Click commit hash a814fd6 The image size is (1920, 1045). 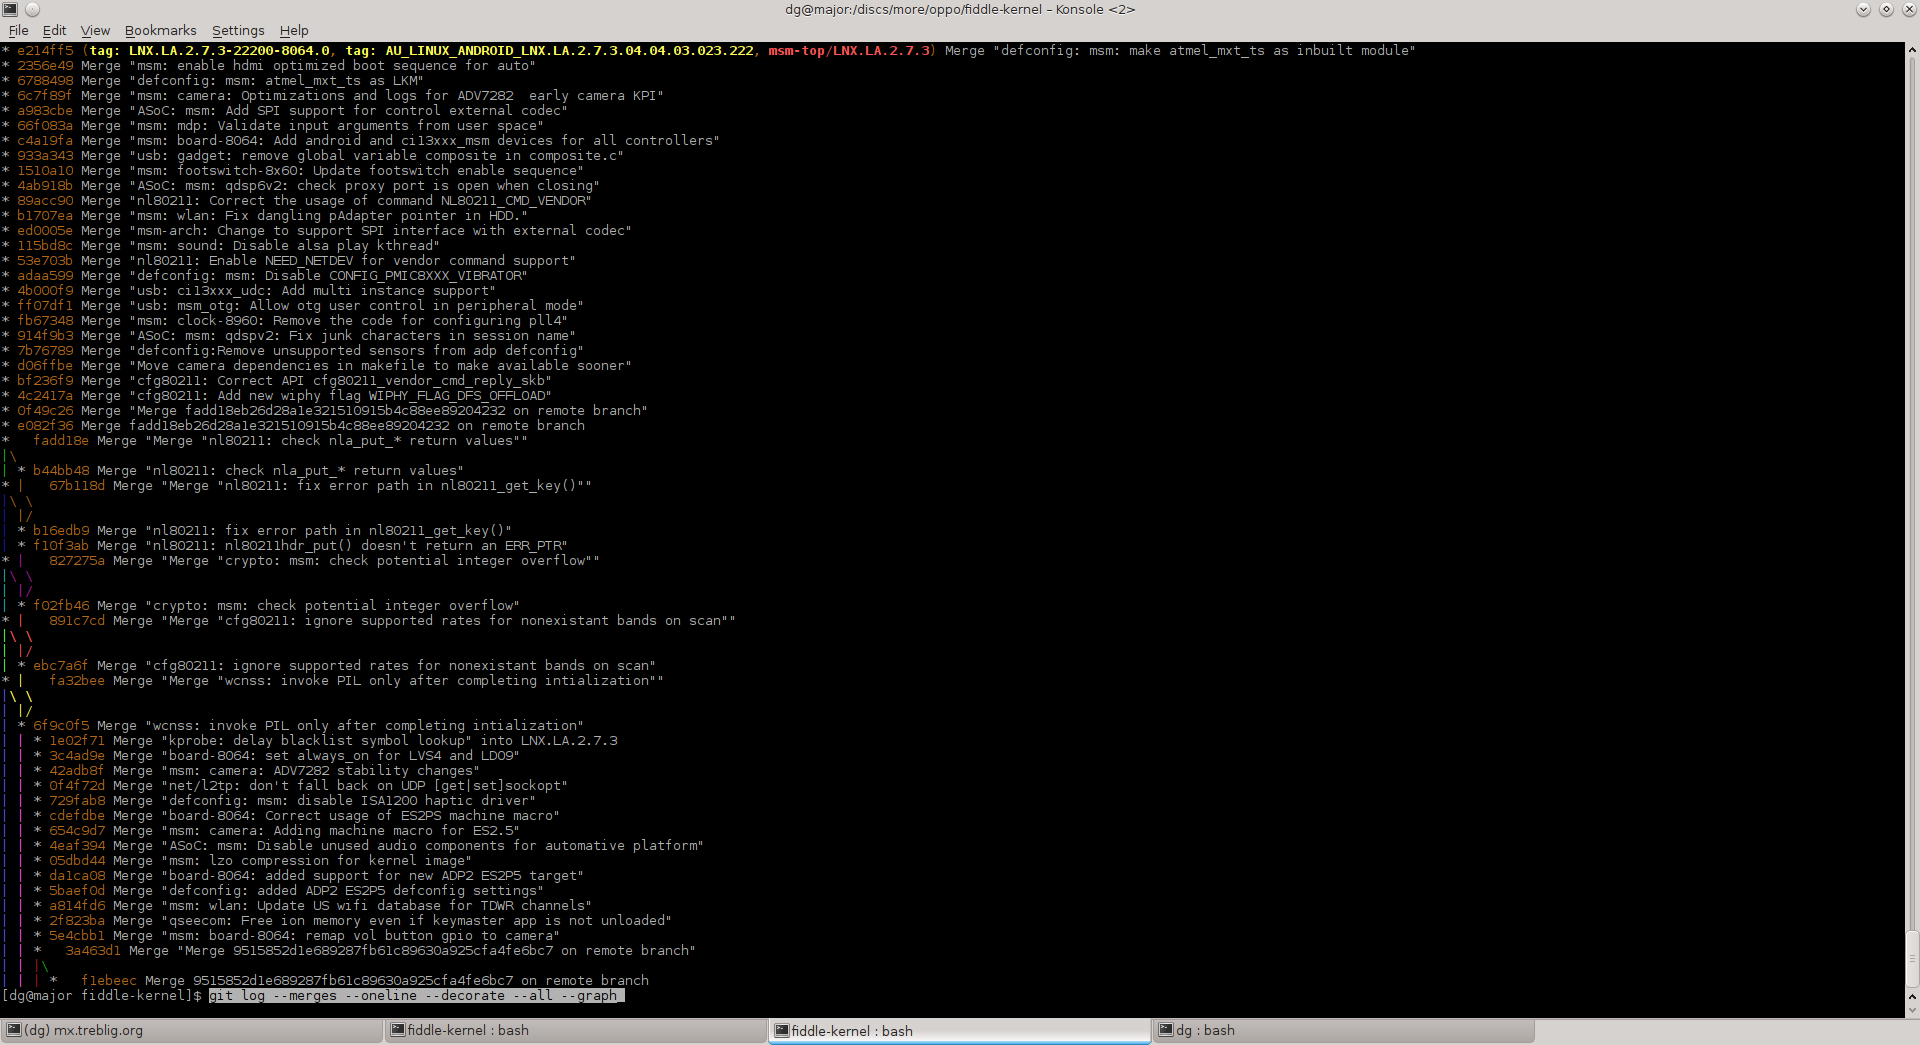[x=77, y=905]
